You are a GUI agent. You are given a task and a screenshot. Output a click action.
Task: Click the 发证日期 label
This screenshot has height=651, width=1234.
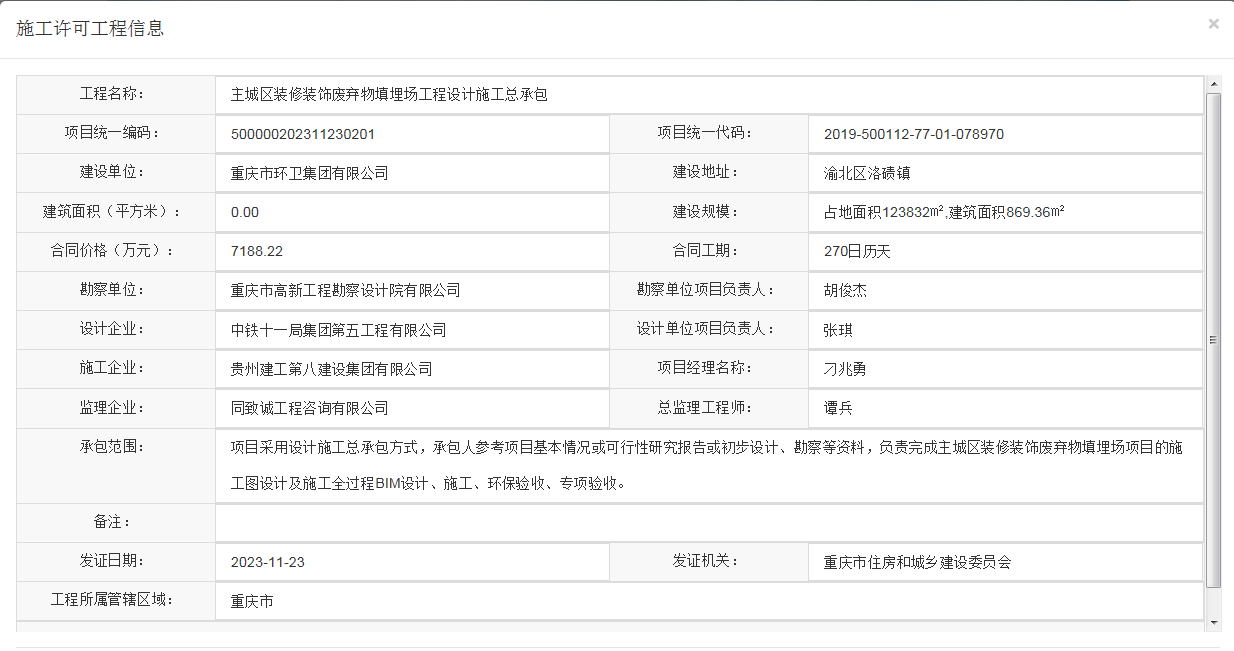(113, 561)
